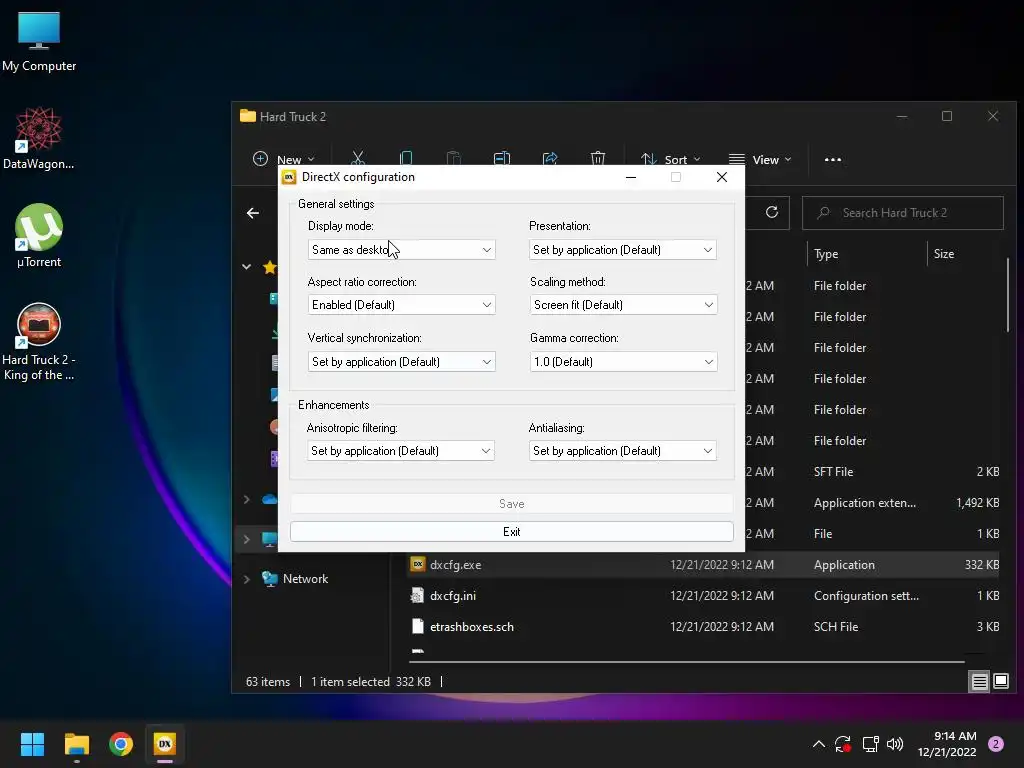Switch to large thumbnails view icon

(1001, 682)
